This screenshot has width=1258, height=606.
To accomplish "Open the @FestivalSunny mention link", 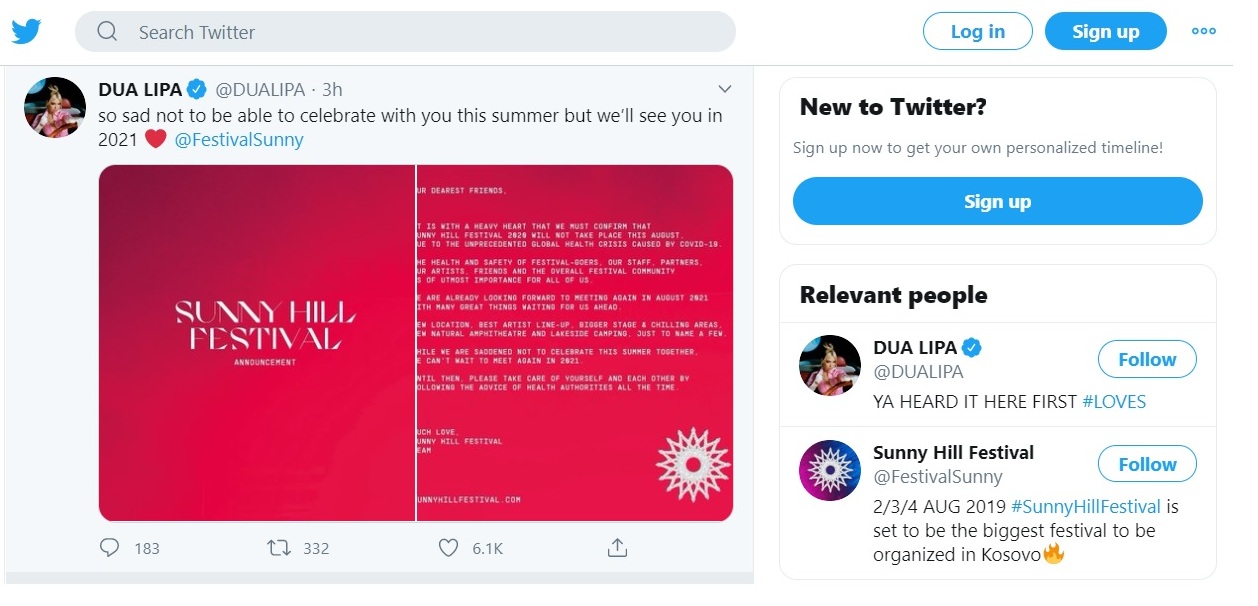I will pos(239,140).
